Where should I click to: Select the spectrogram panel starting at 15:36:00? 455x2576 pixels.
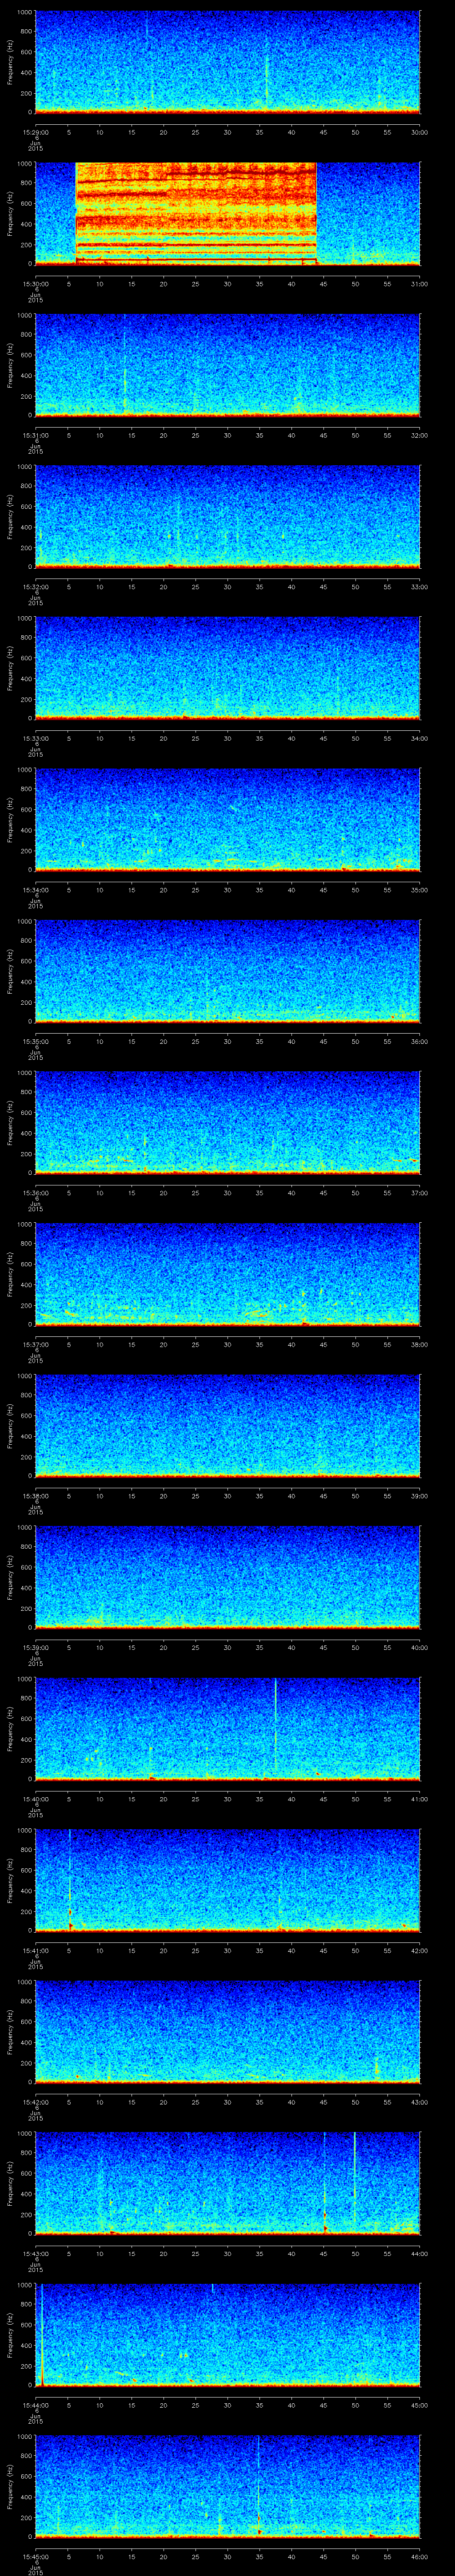pos(227,1123)
